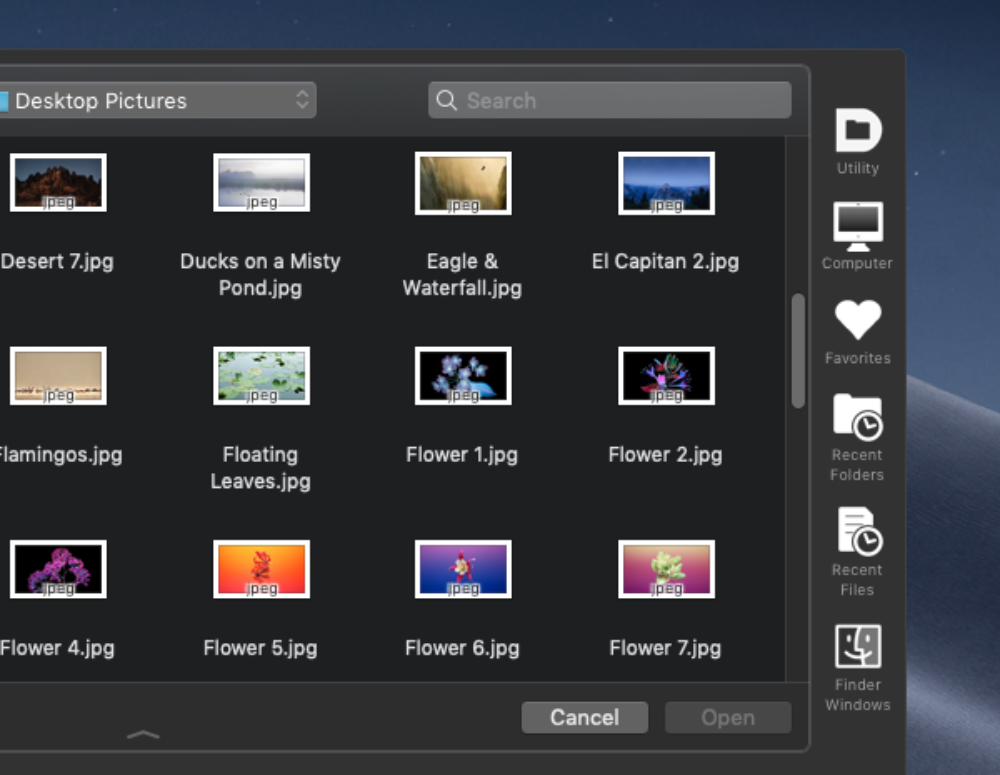Click the search magnifier icon
The height and width of the screenshot is (775, 1000).
(447, 101)
